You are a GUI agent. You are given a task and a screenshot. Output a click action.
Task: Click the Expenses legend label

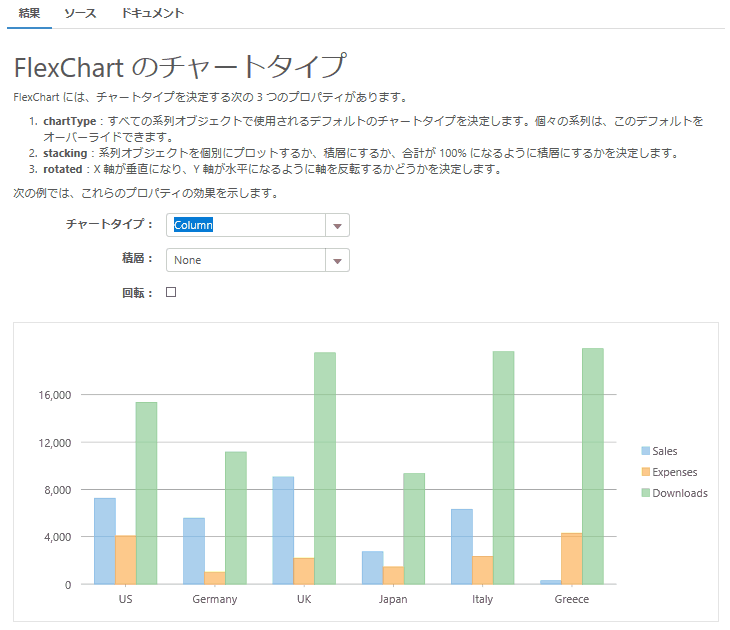(x=675, y=472)
